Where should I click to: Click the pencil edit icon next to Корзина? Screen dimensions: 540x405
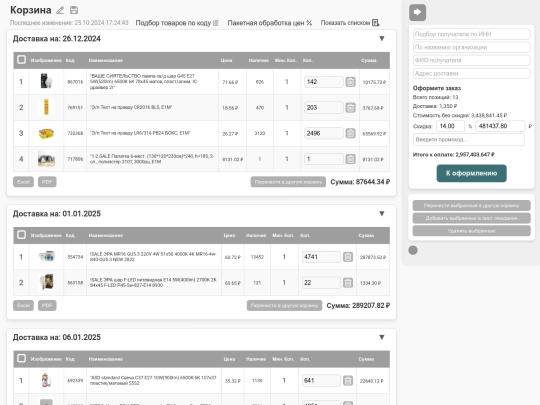tap(60, 10)
